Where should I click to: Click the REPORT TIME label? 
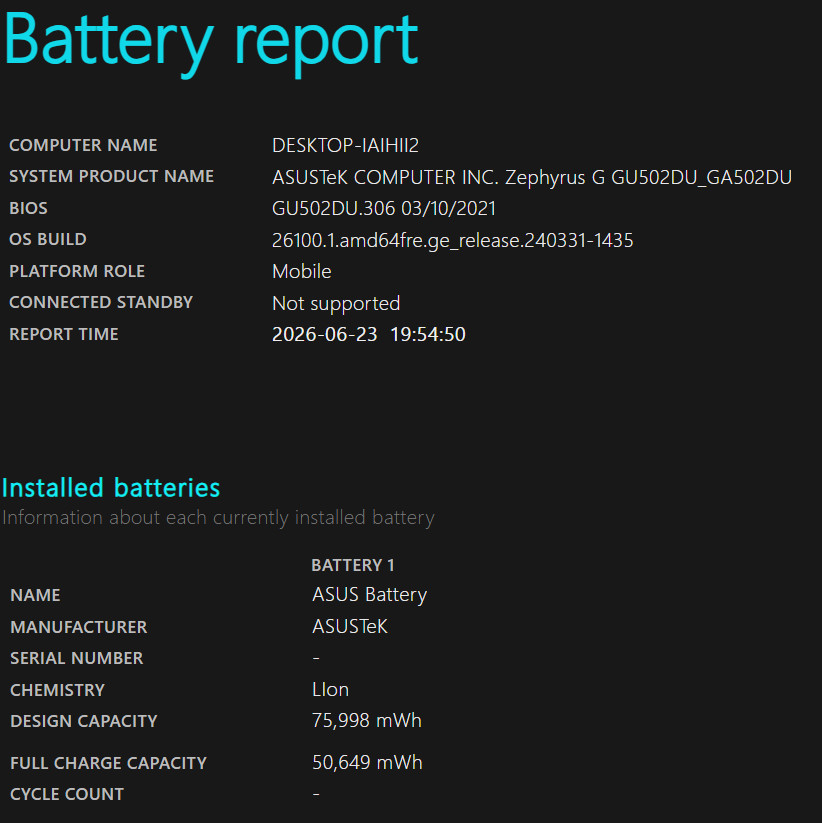coord(64,334)
